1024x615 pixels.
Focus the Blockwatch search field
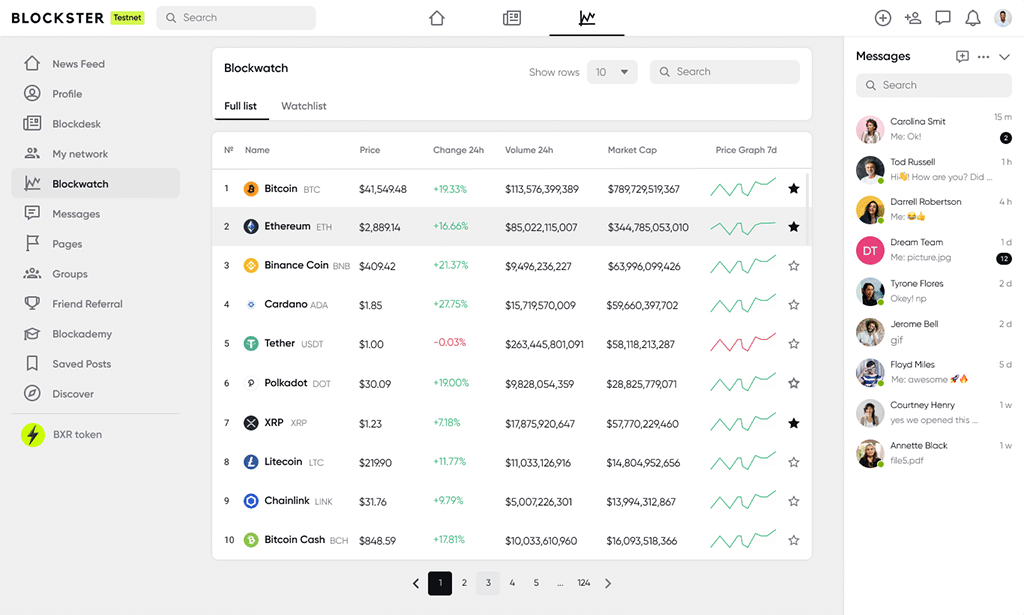pos(724,72)
